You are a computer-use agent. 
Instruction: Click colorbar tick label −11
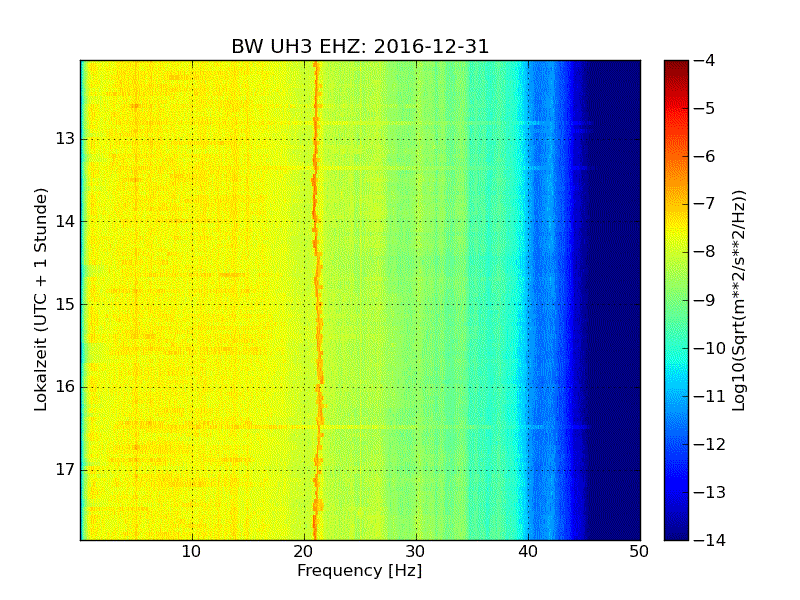coord(710,396)
